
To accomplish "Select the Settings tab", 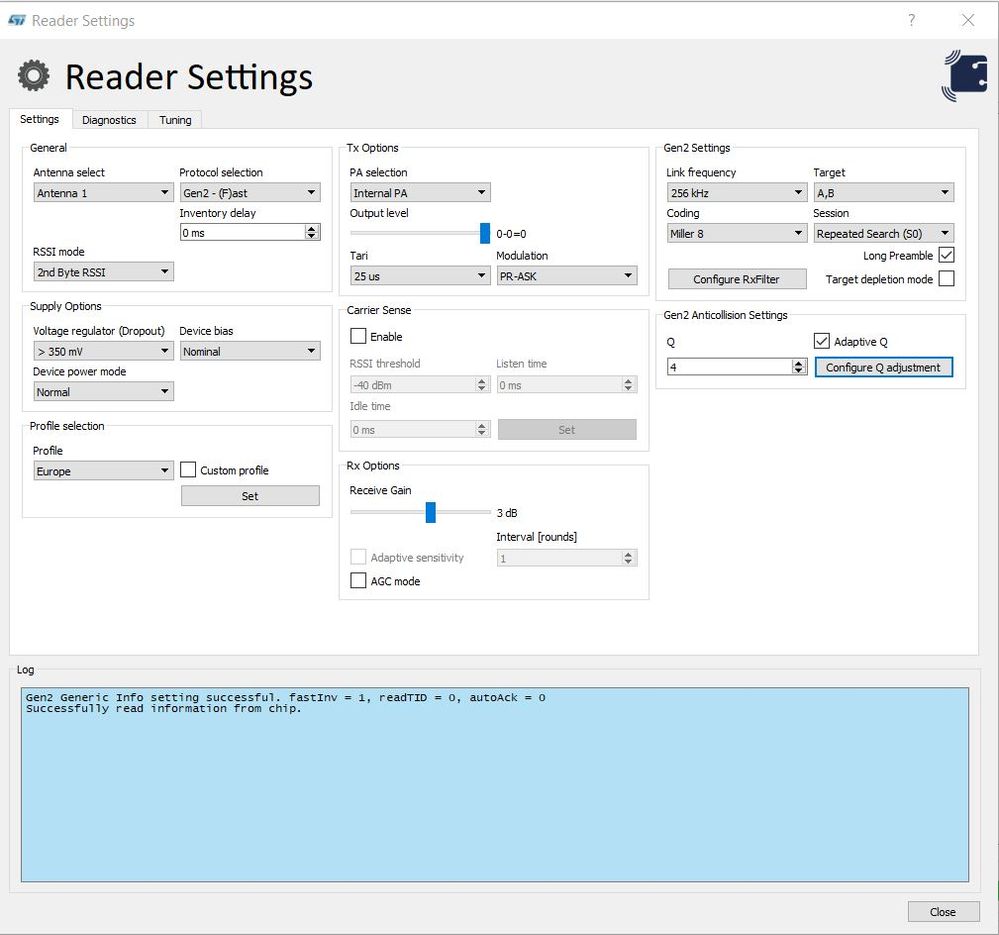I will [x=40, y=119].
